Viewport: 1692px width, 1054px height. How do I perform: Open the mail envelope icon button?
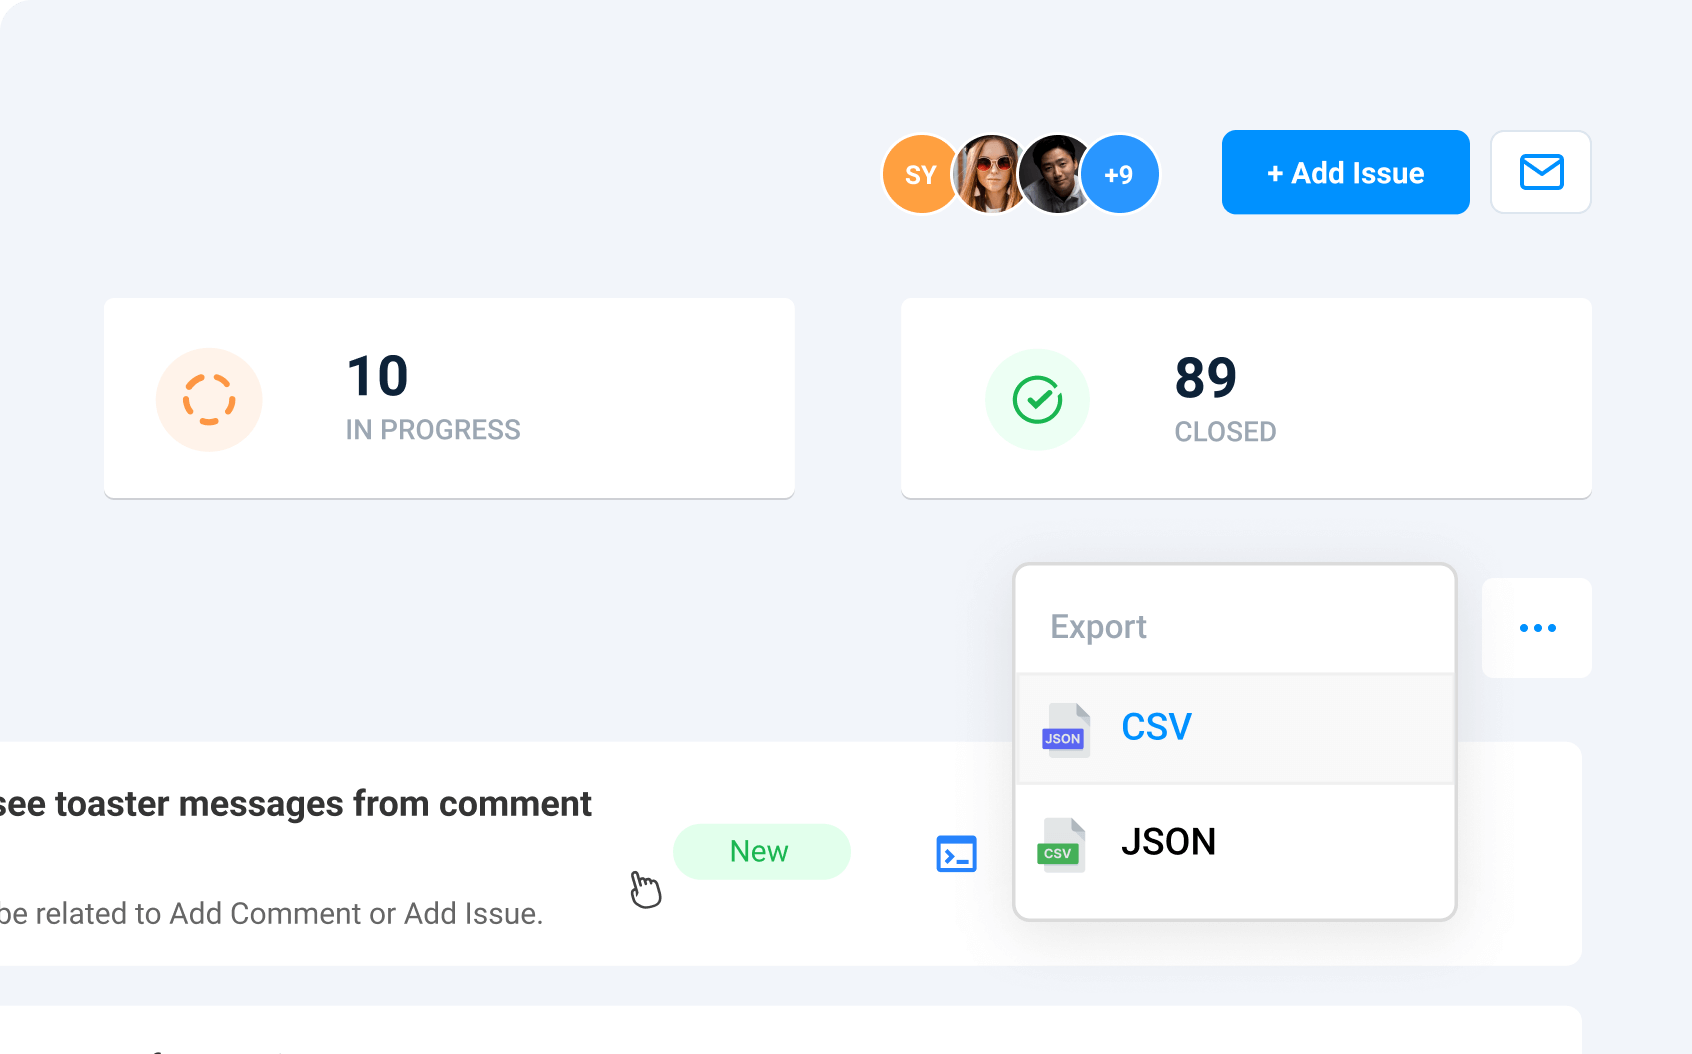coord(1540,172)
